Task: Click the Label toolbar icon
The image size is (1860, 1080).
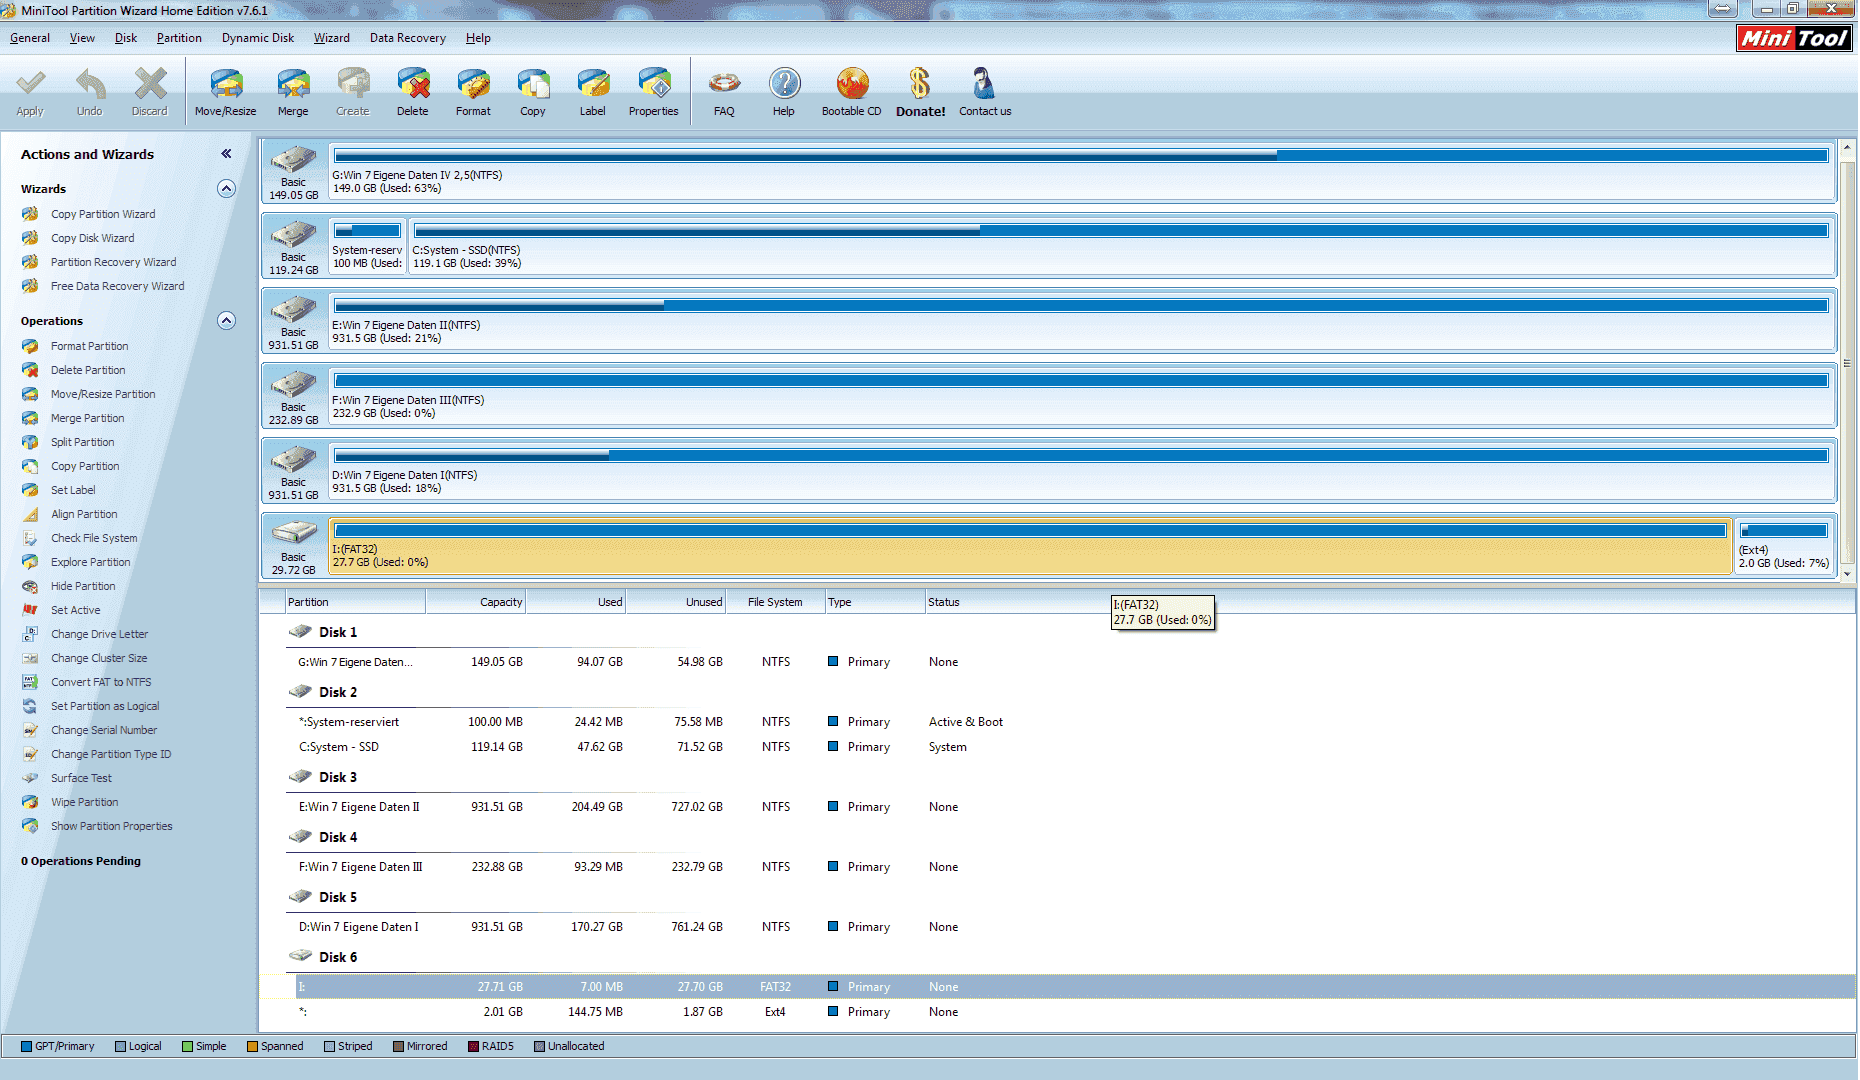Action: pyautogui.click(x=593, y=92)
